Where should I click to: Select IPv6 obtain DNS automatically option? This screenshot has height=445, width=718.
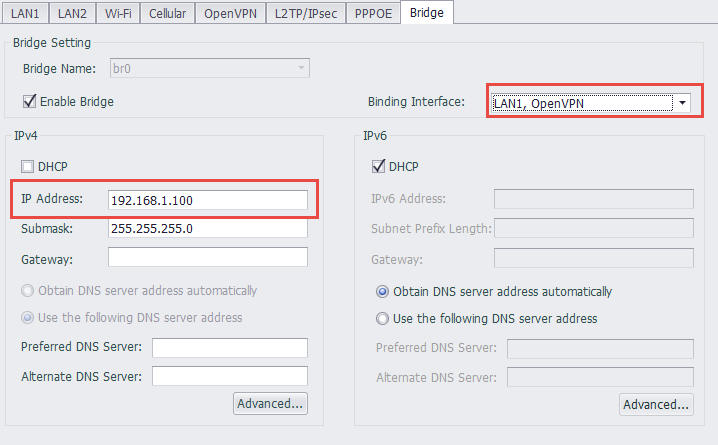(x=382, y=292)
